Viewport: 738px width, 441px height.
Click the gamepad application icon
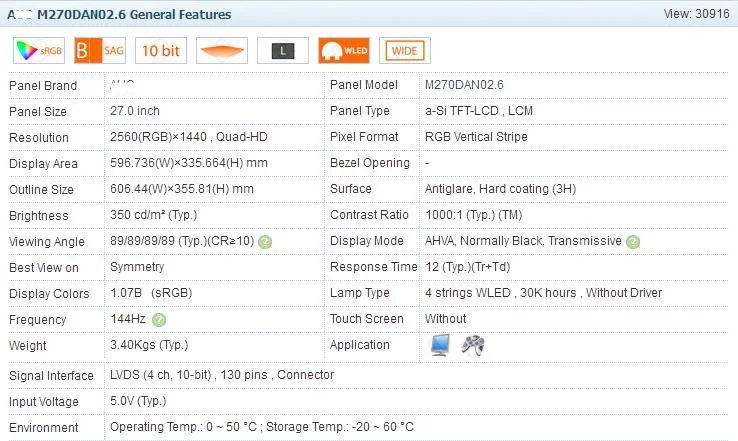coord(471,345)
